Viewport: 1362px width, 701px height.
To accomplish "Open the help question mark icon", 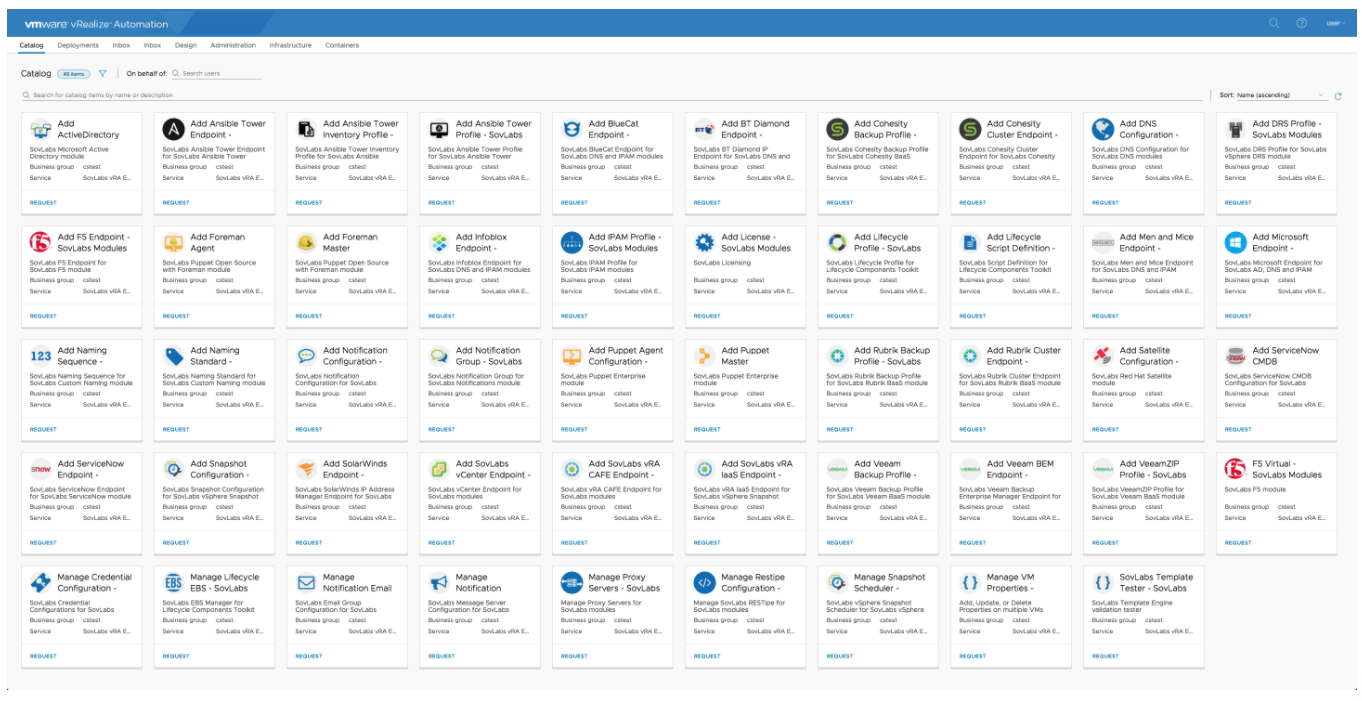I will (x=1301, y=23).
